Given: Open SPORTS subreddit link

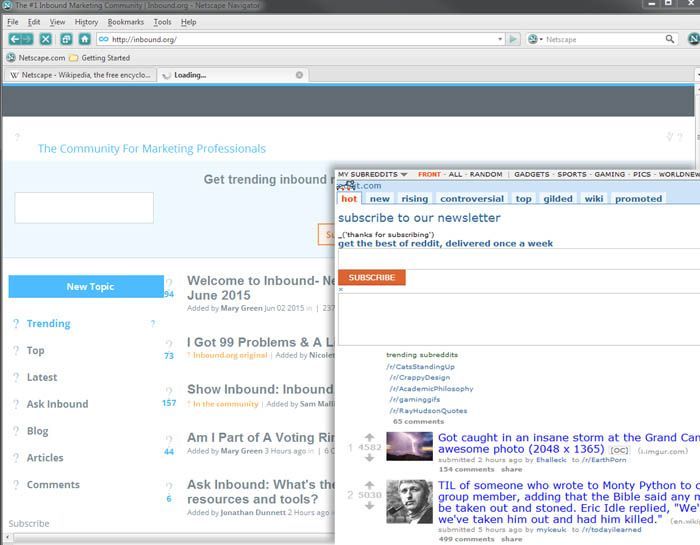Looking at the screenshot, I should [572, 175].
